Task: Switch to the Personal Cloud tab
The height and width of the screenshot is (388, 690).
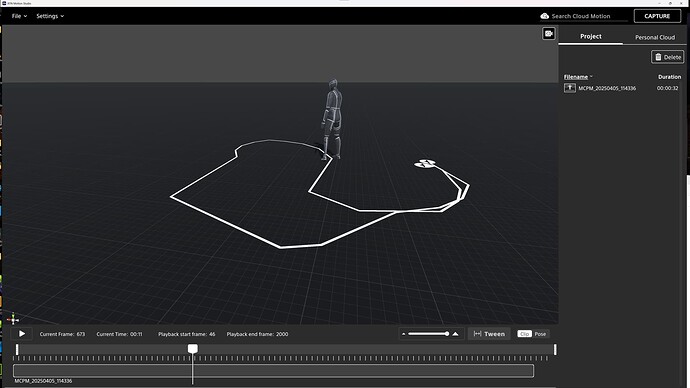Action: pos(655,37)
